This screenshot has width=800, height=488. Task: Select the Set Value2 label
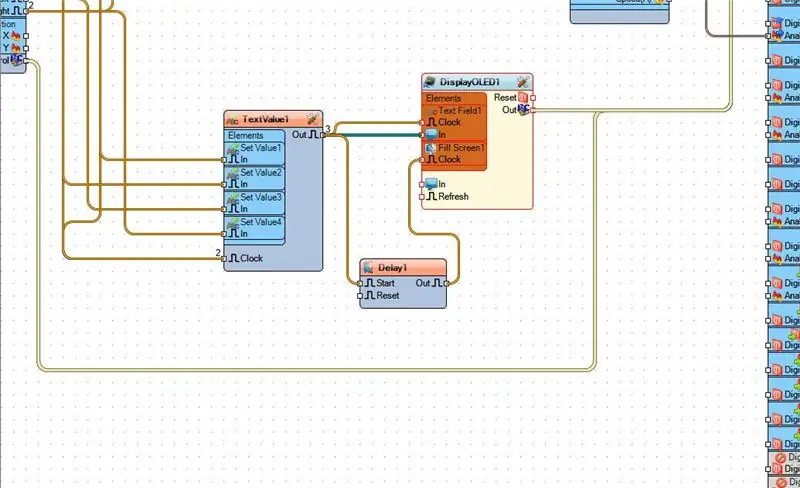261,173
